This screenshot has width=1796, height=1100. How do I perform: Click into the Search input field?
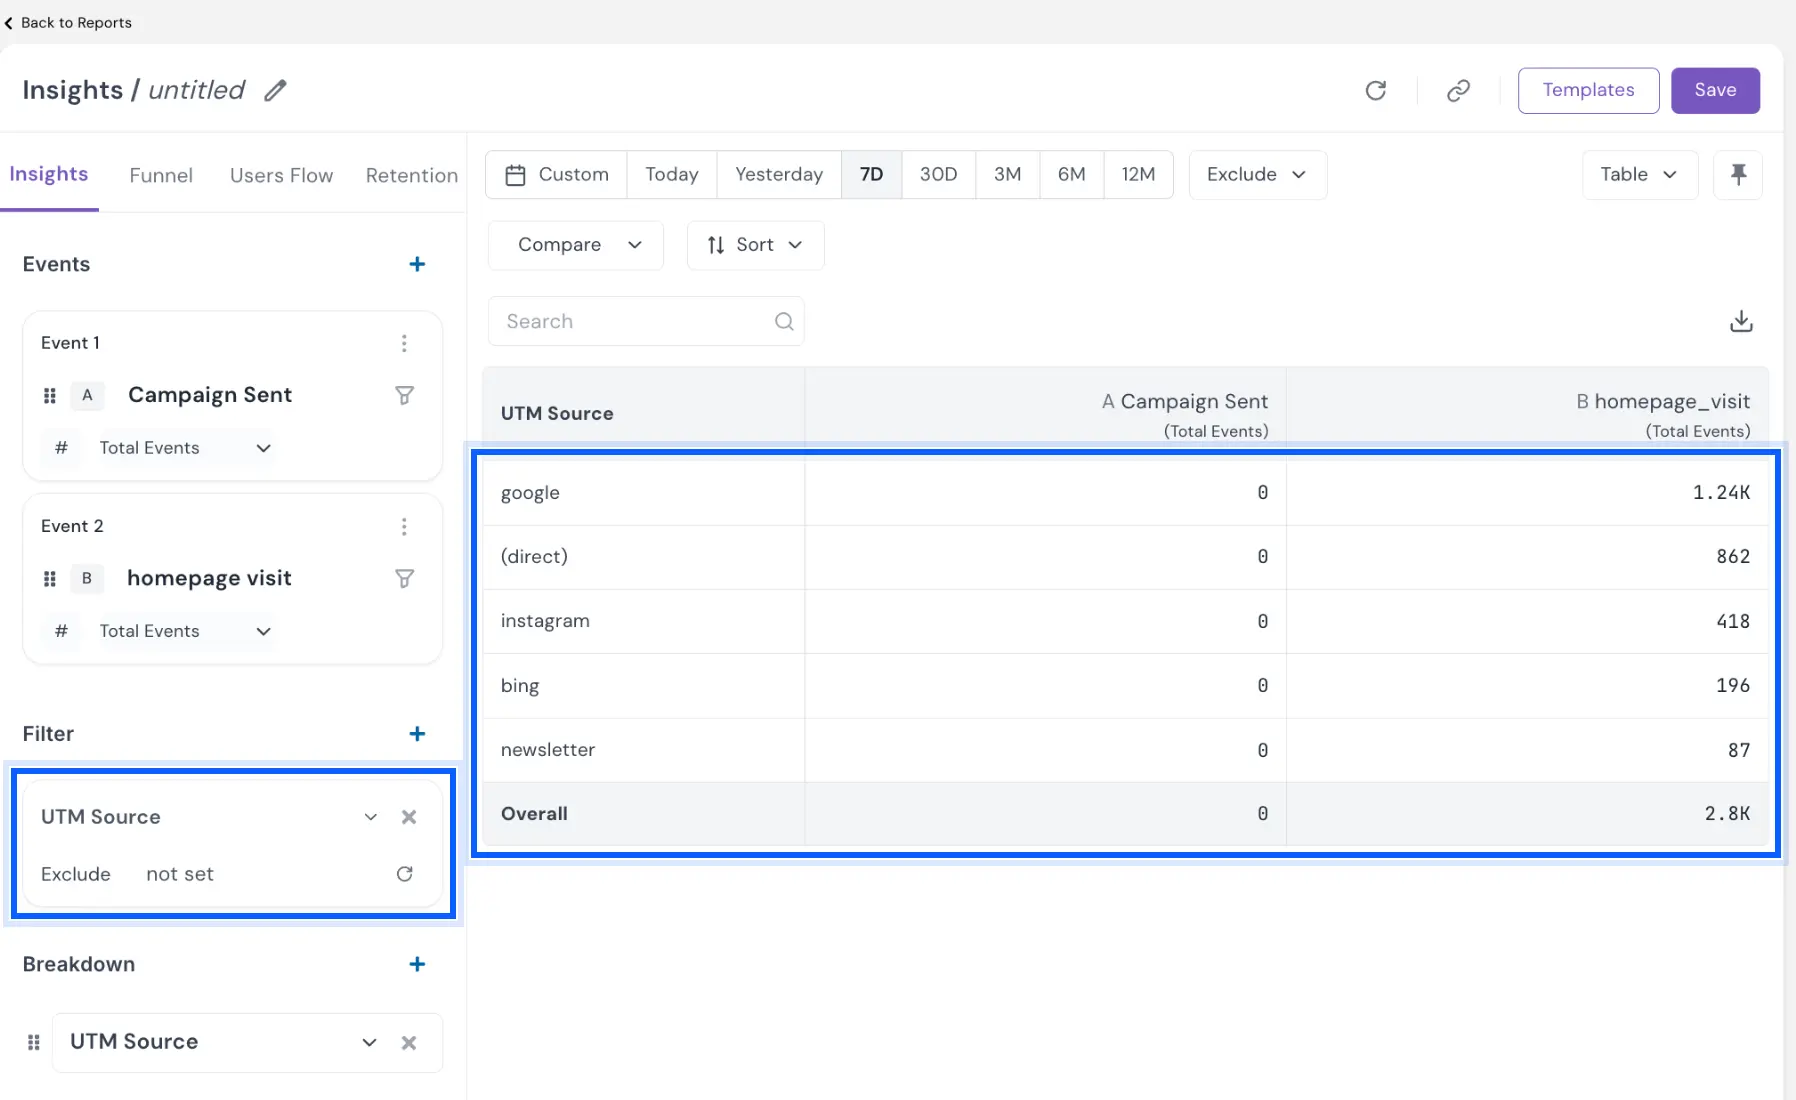coord(646,321)
